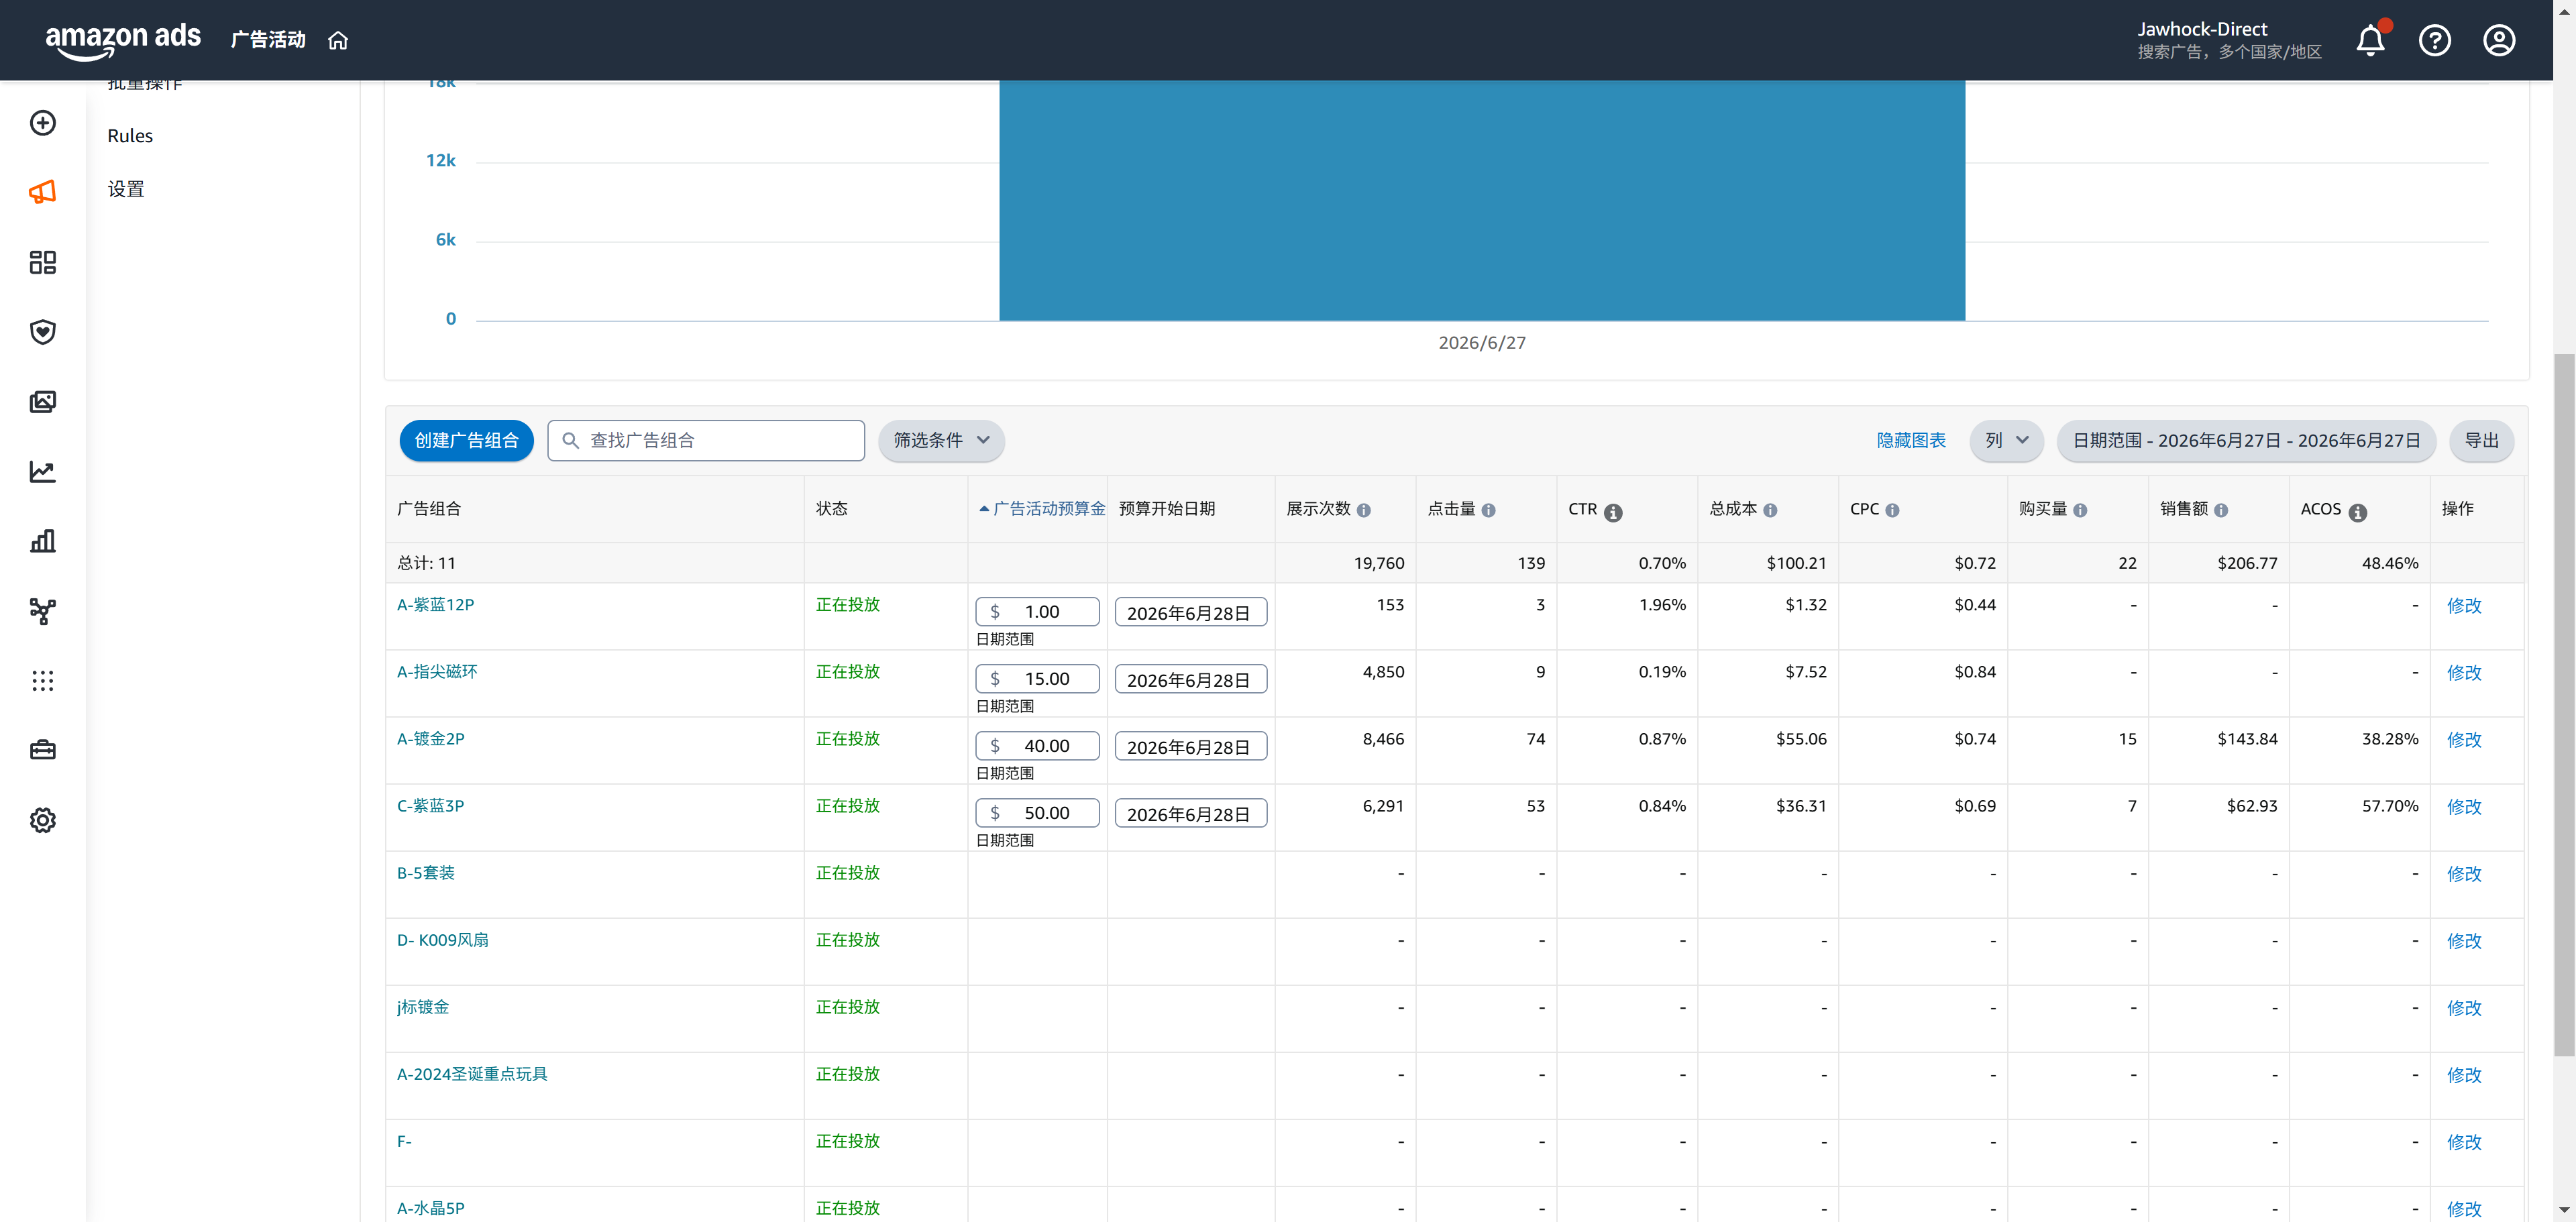Open 广告活动 in top navigation
This screenshot has width=2576, height=1222.
pos(268,40)
